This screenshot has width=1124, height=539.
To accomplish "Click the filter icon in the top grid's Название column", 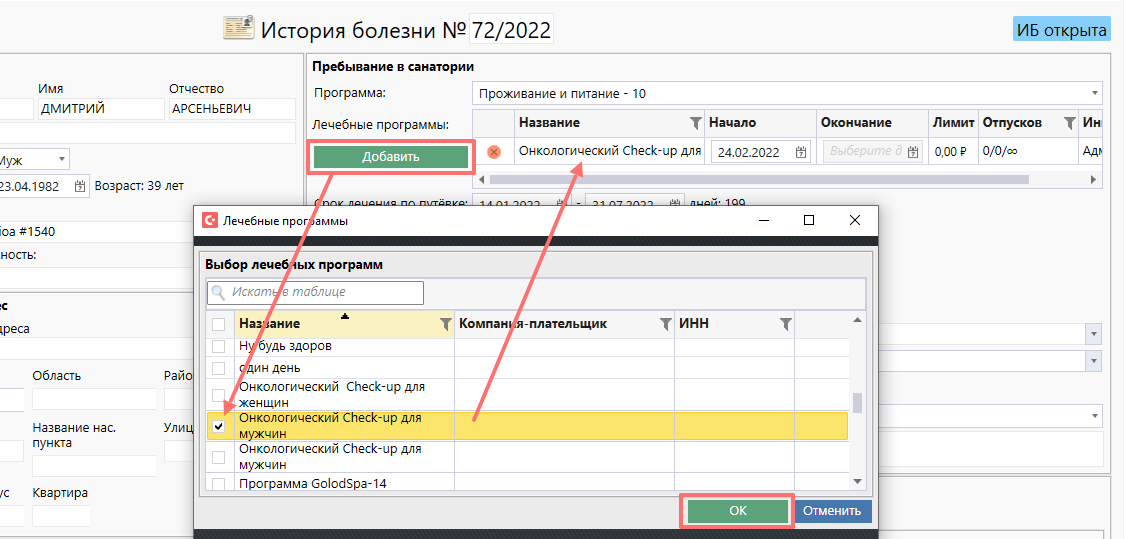I will 696,123.
